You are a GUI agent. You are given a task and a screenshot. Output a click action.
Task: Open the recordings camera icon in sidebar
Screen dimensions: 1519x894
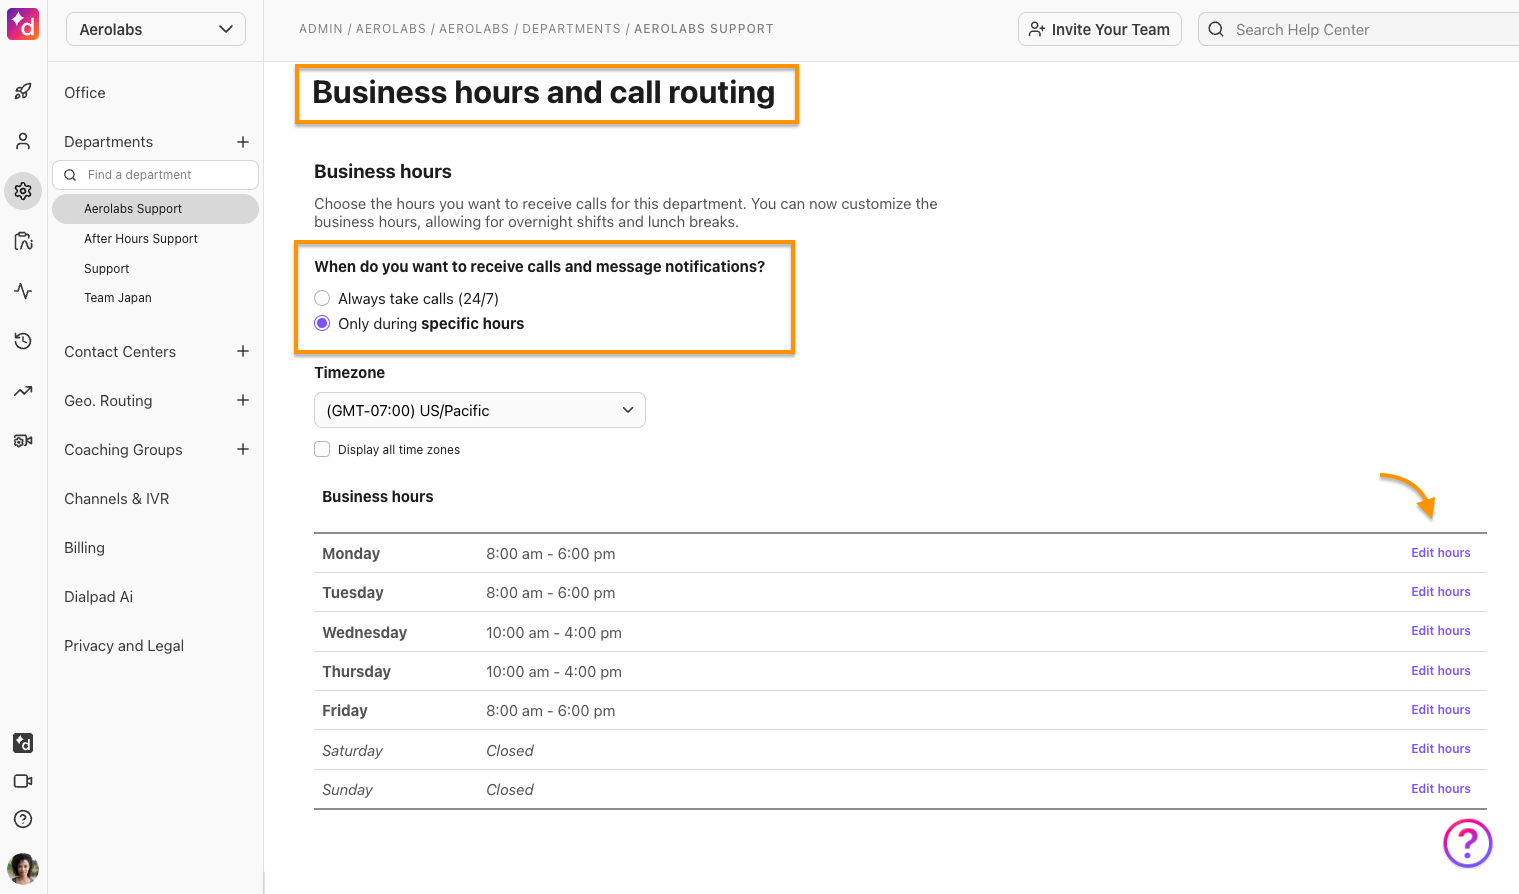click(x=23, y=440)
